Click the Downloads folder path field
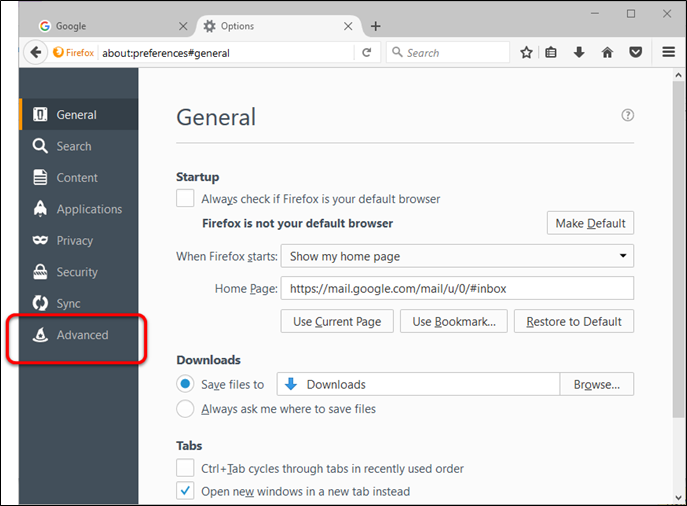 [x=418, y=384]
